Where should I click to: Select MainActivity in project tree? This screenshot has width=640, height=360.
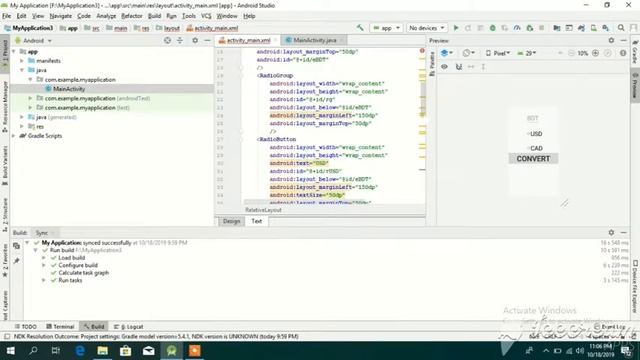pos(69,89)
